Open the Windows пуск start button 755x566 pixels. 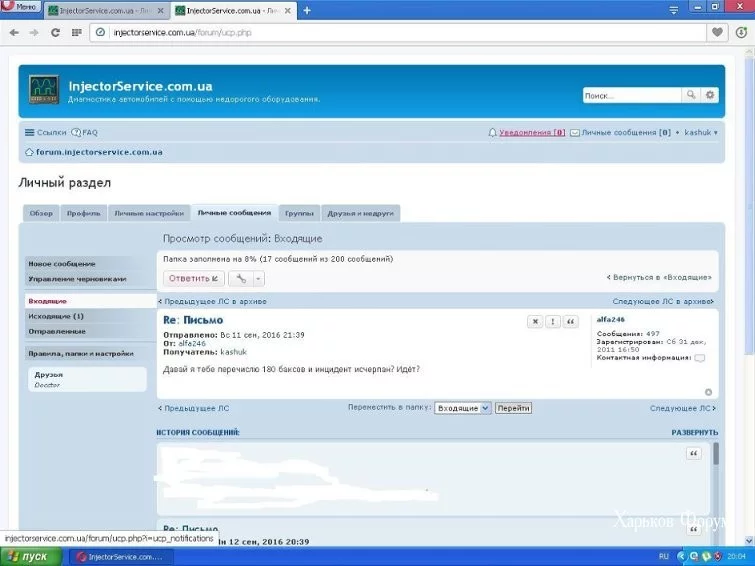[31, 556]
